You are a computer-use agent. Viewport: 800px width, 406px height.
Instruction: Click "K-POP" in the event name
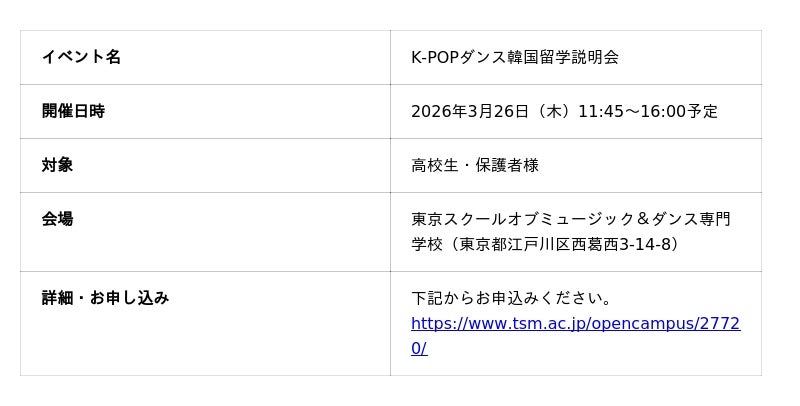coord(435,57)
